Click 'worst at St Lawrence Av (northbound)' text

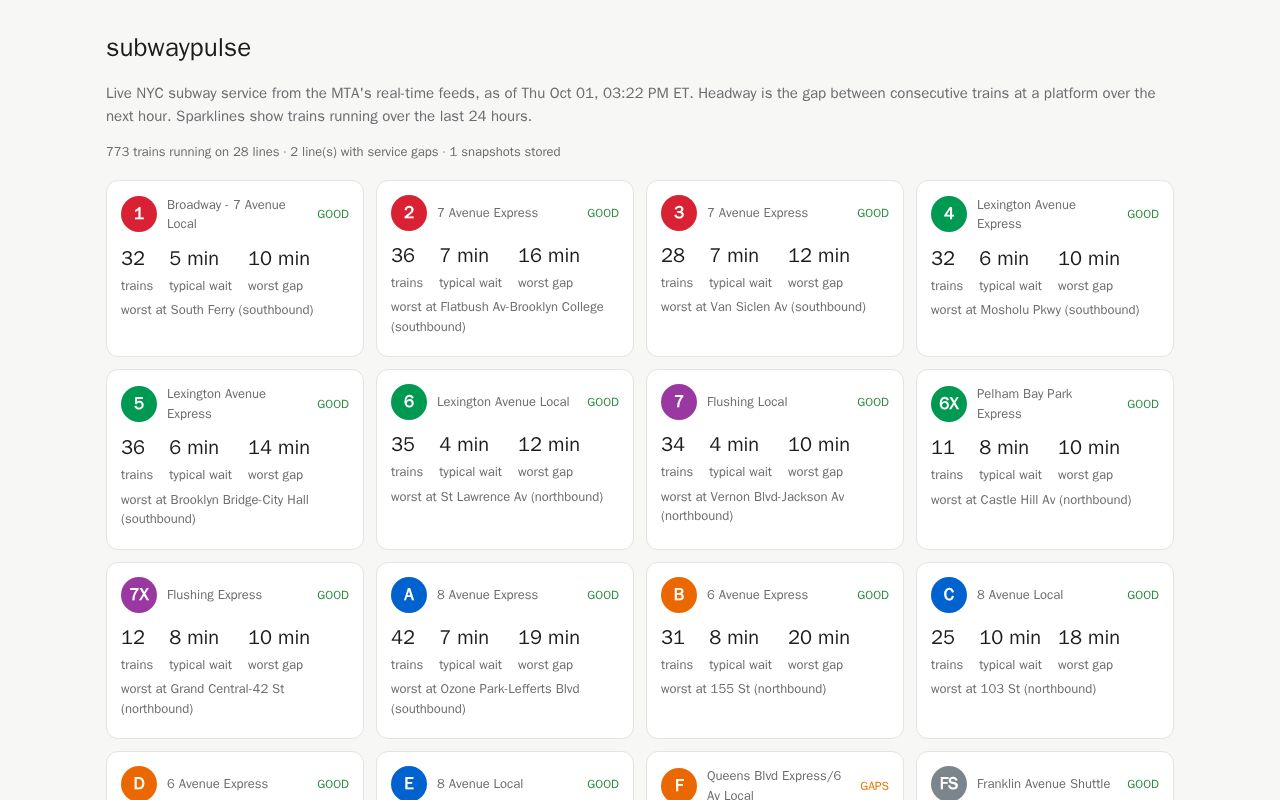497,497
